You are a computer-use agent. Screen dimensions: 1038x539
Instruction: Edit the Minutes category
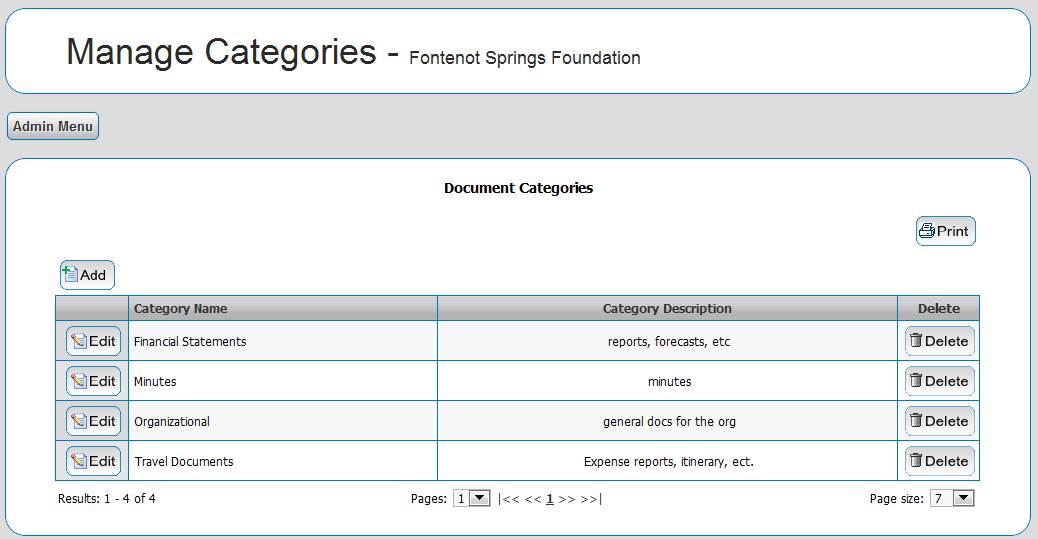tap(93, 381)
